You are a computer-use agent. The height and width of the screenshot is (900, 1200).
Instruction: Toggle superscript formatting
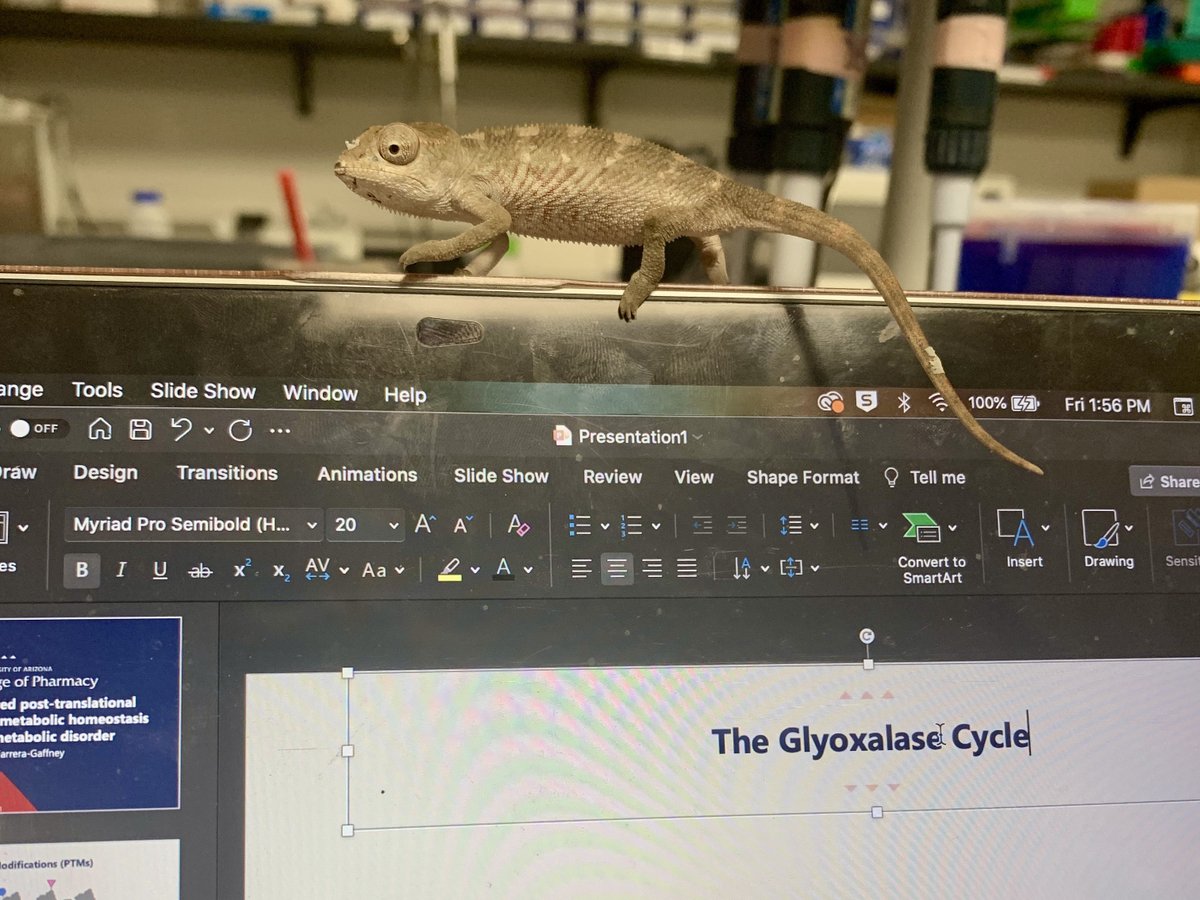click(x=242, y=569)
